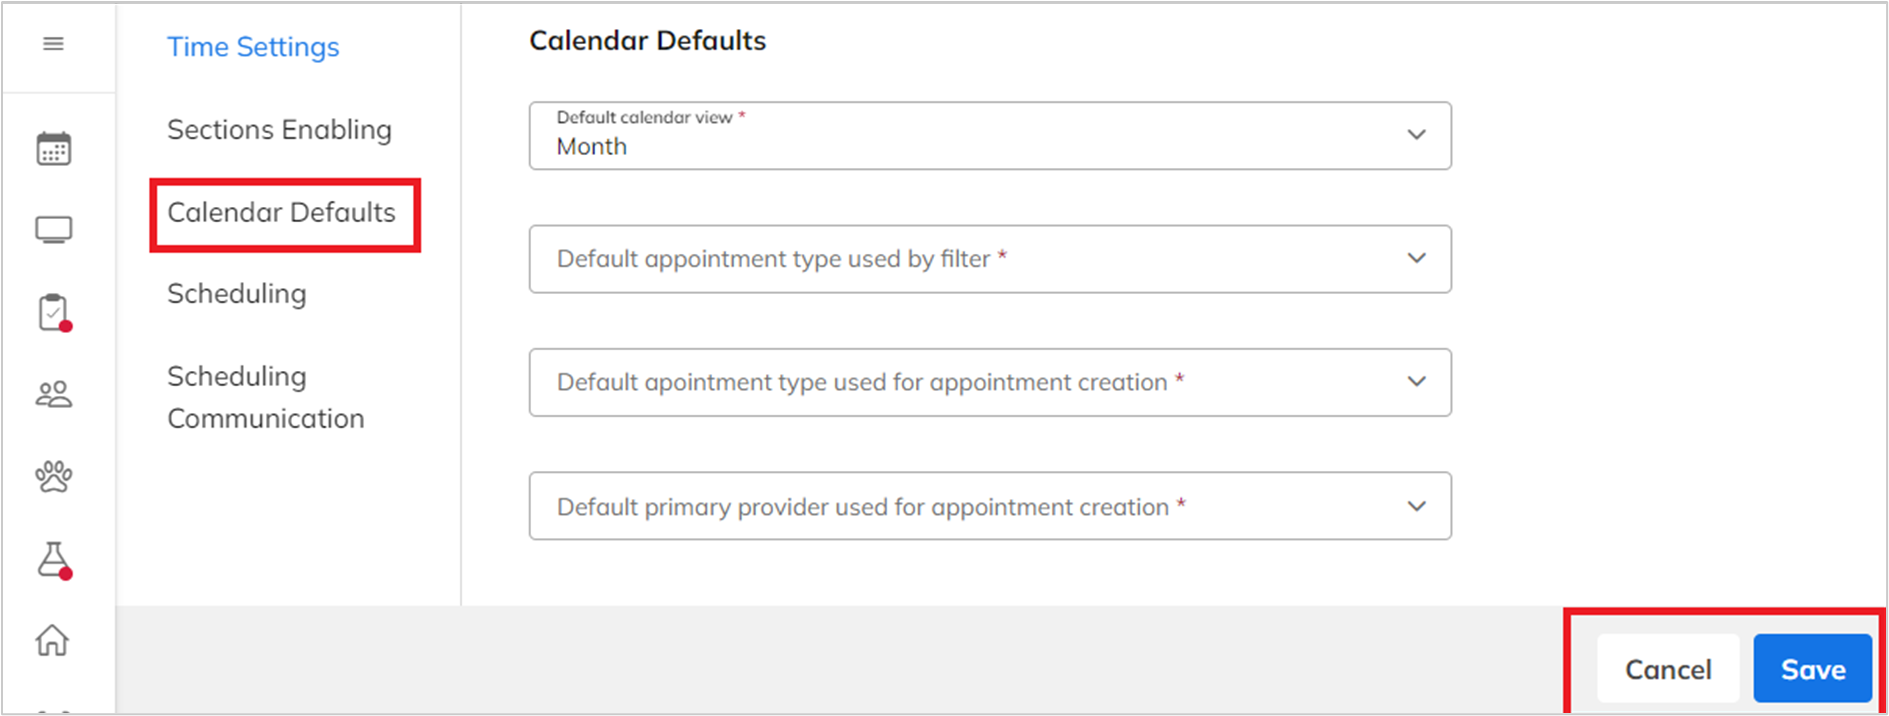Open the clipboard tasks icon
The height and width of the screenshot is (716, 1889).
coord(54,313)
